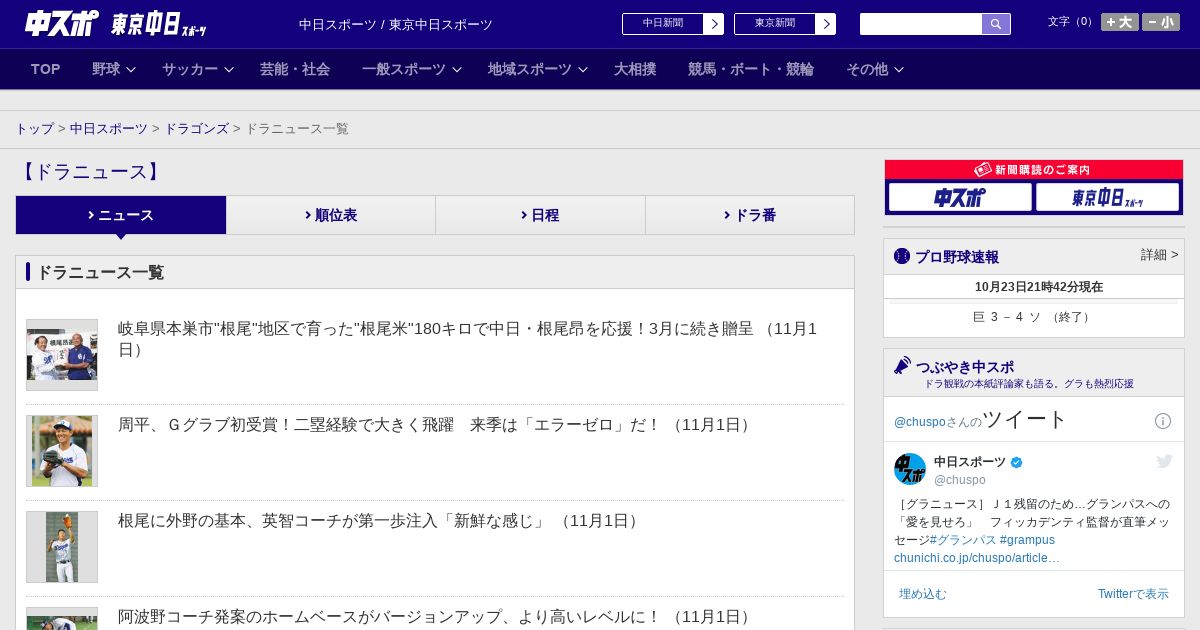1200x630 pixels.
Task: Decrease text size with 小 button
Action: 1161,22
